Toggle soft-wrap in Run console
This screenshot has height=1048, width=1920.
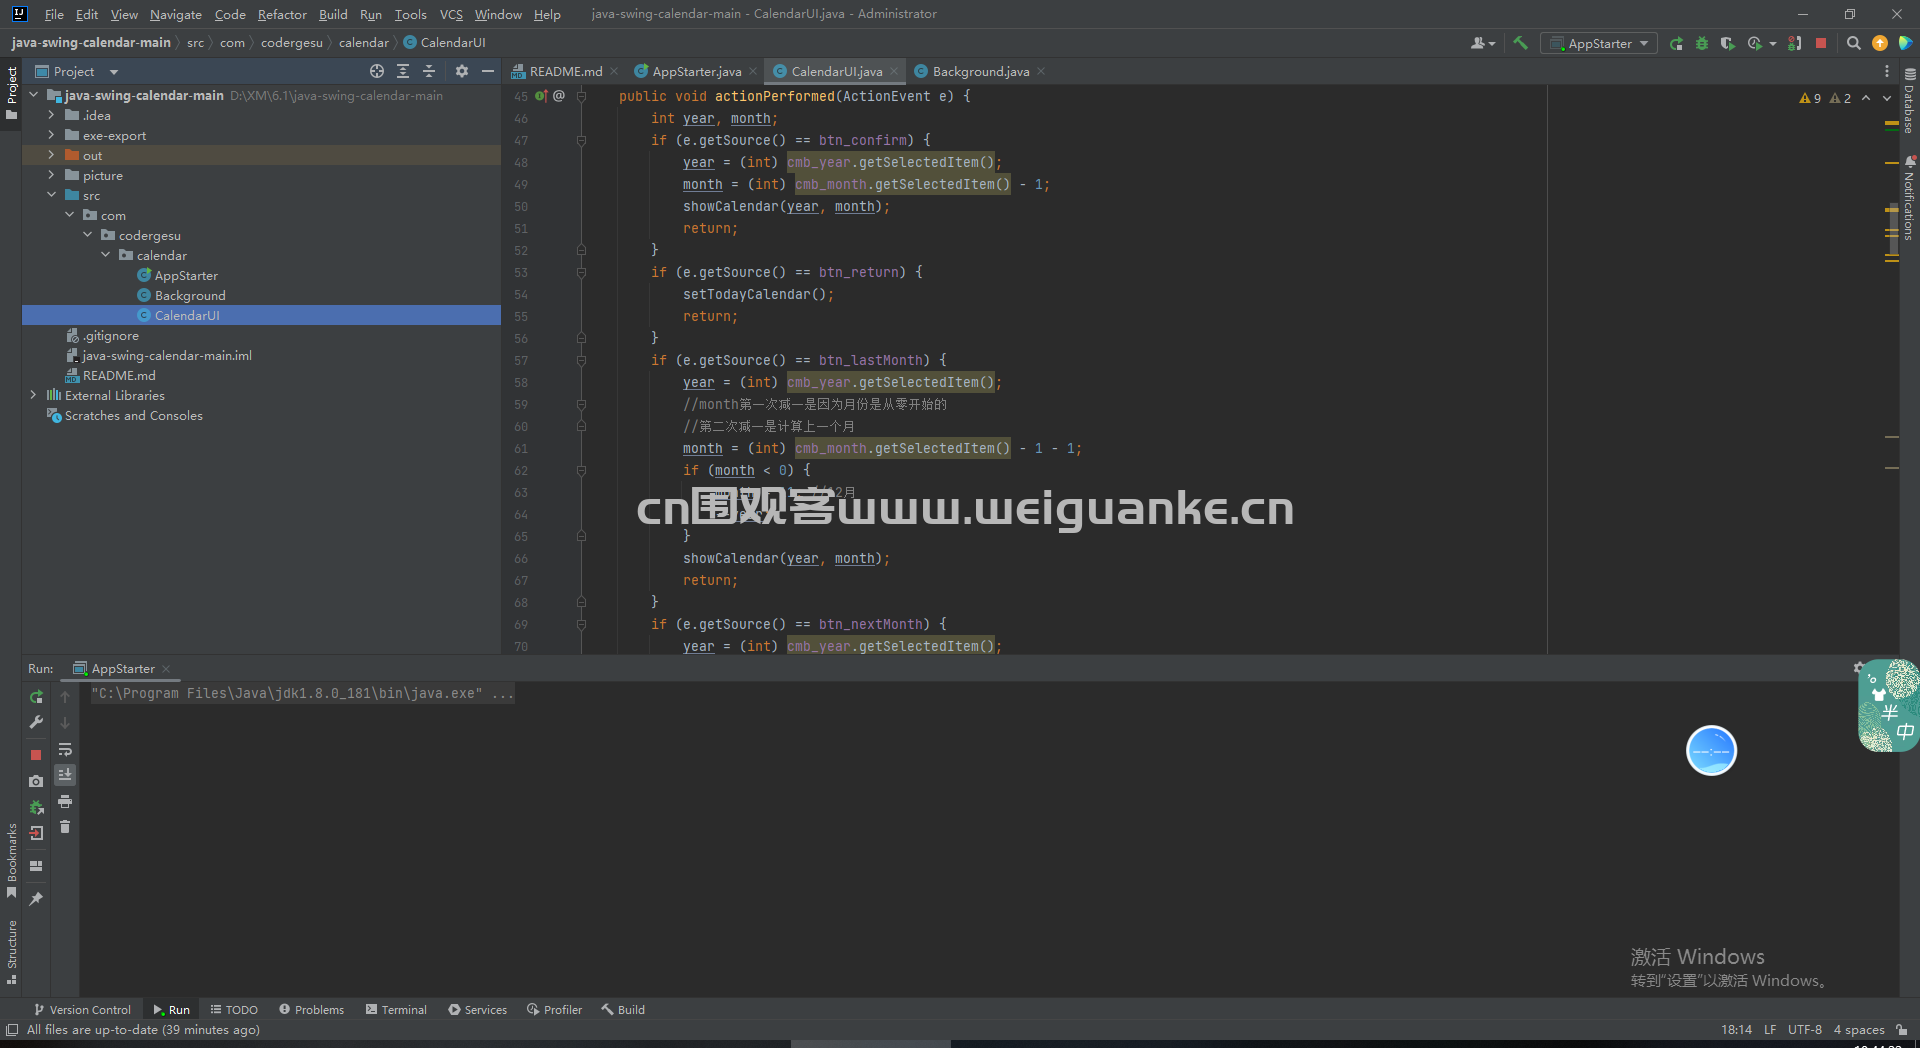pyautogui.click(x=65, y=749)
